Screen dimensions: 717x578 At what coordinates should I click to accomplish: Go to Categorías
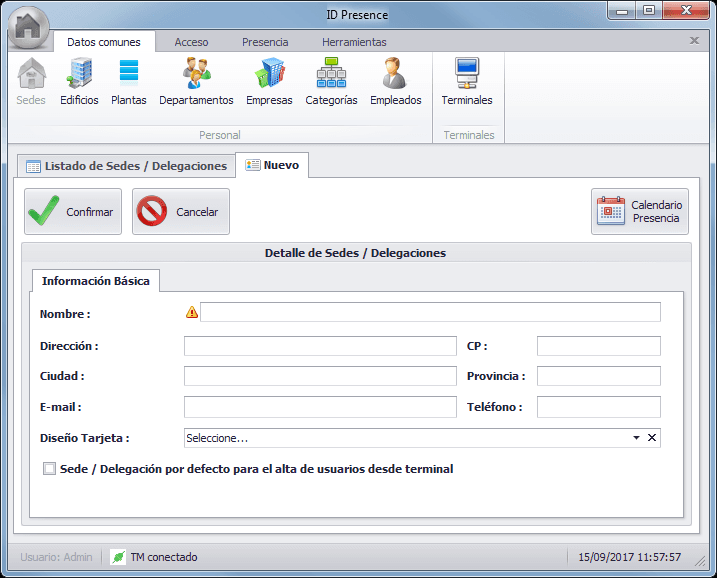(331, 81)
